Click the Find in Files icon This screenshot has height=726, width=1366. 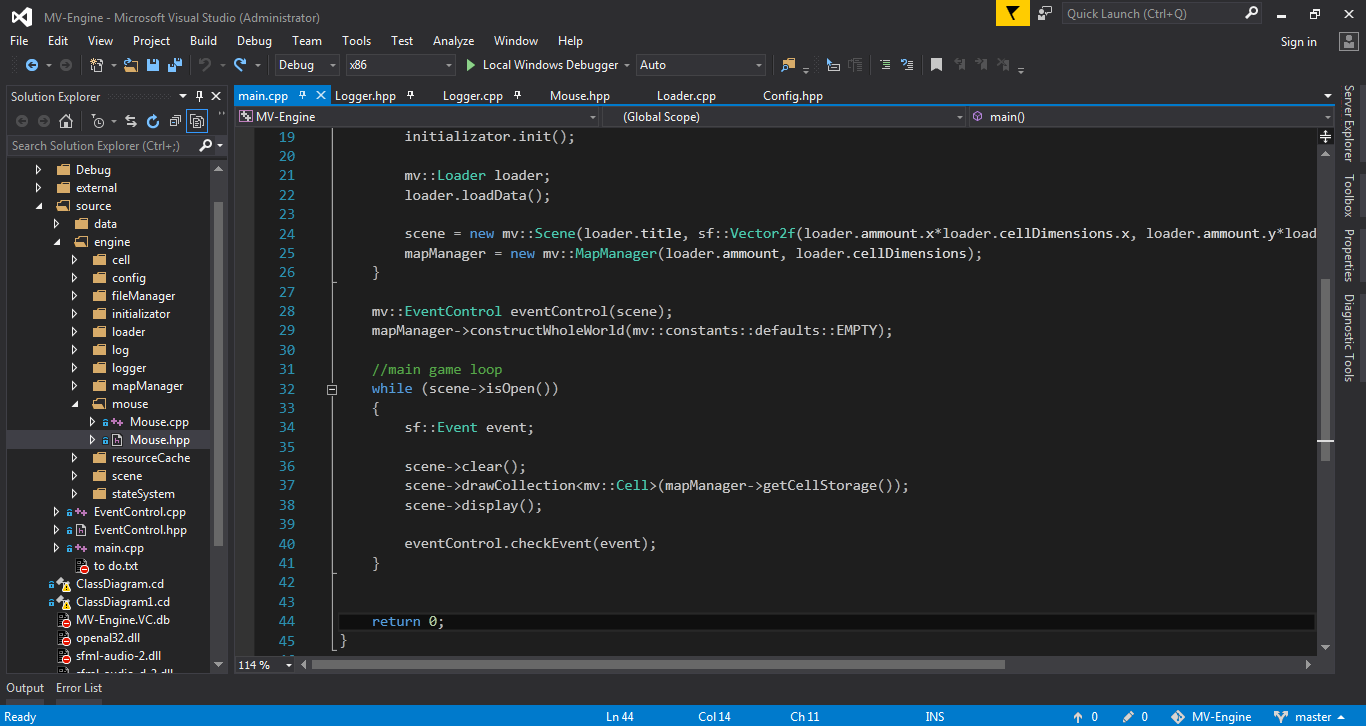click(x=788, y=65)
